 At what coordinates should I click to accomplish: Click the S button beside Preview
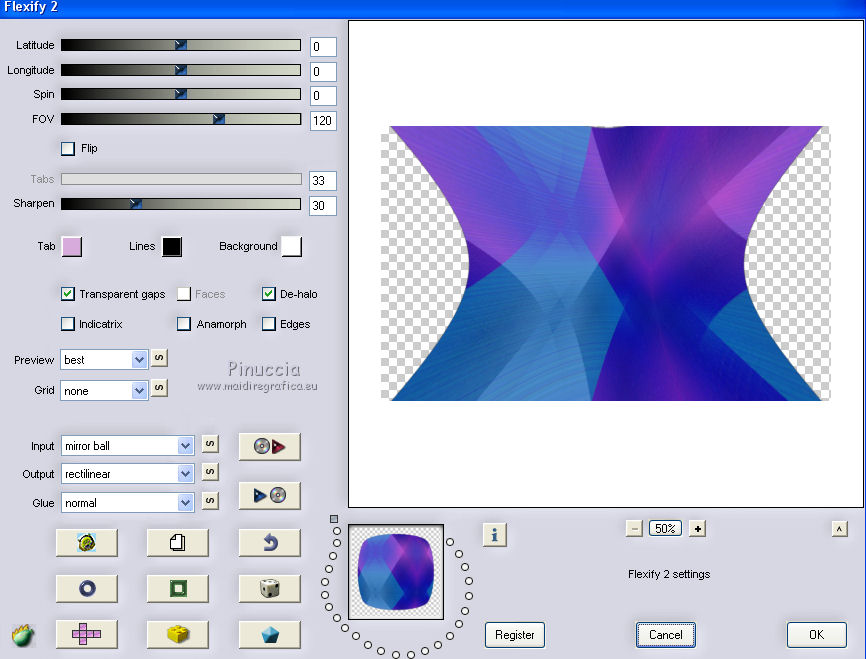[159, 358]
